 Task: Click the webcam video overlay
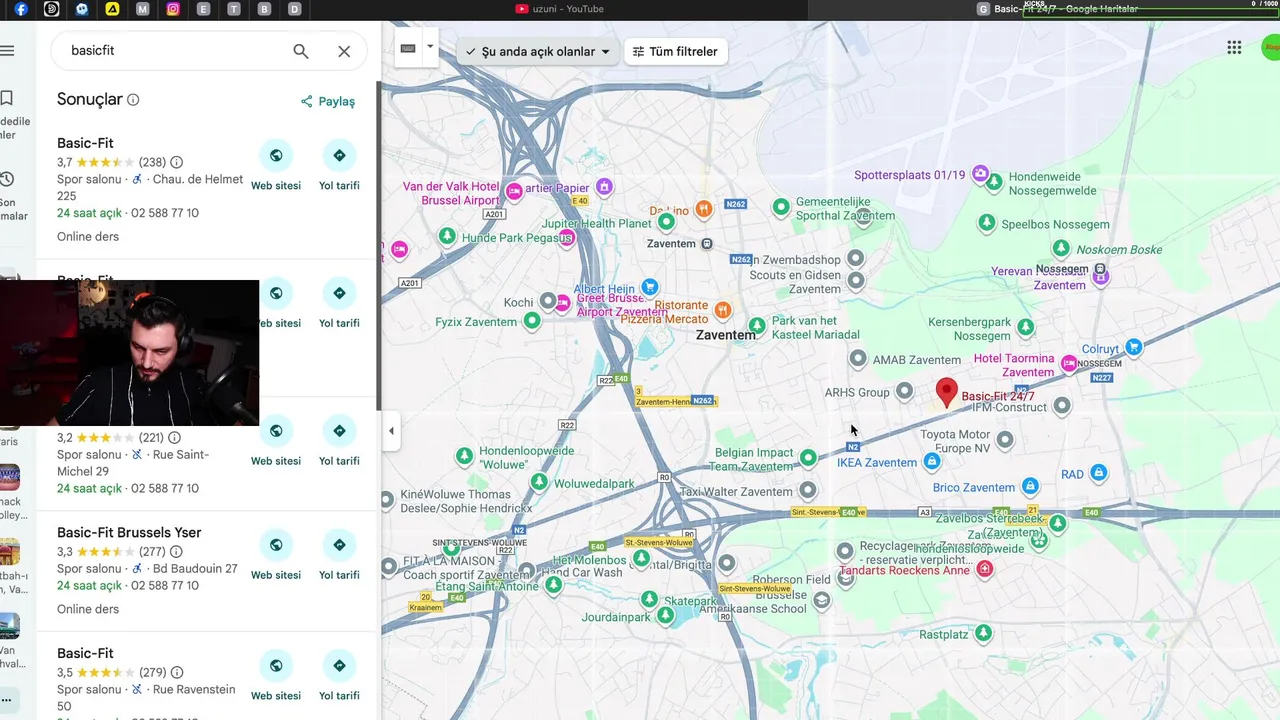(129, 353)
